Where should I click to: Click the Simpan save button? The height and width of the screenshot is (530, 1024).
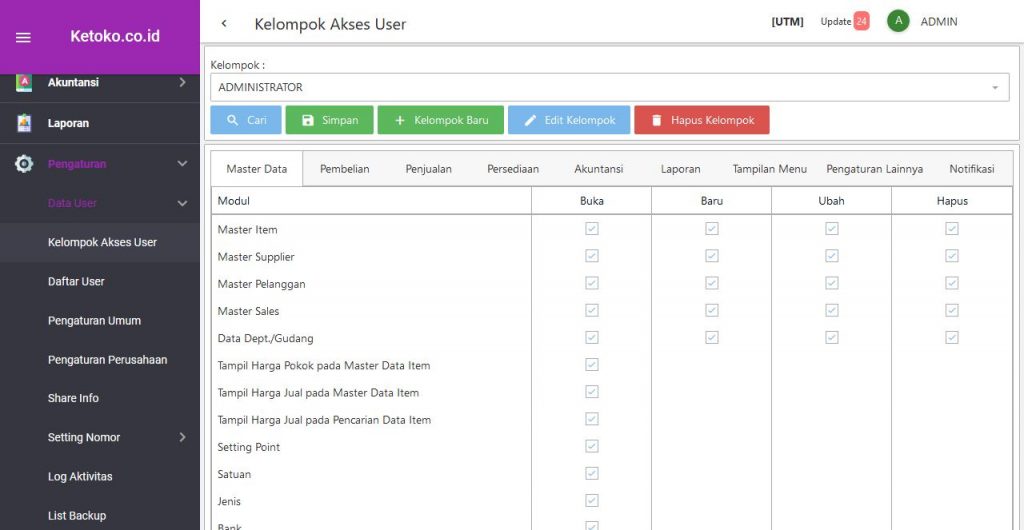coord(329,120)
